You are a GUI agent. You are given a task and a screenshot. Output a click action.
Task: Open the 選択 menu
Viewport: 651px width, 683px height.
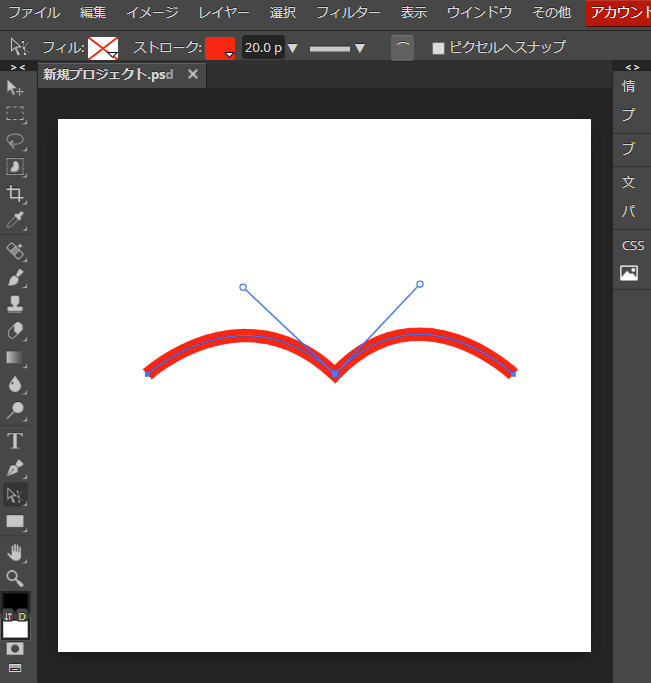(283, 12)
